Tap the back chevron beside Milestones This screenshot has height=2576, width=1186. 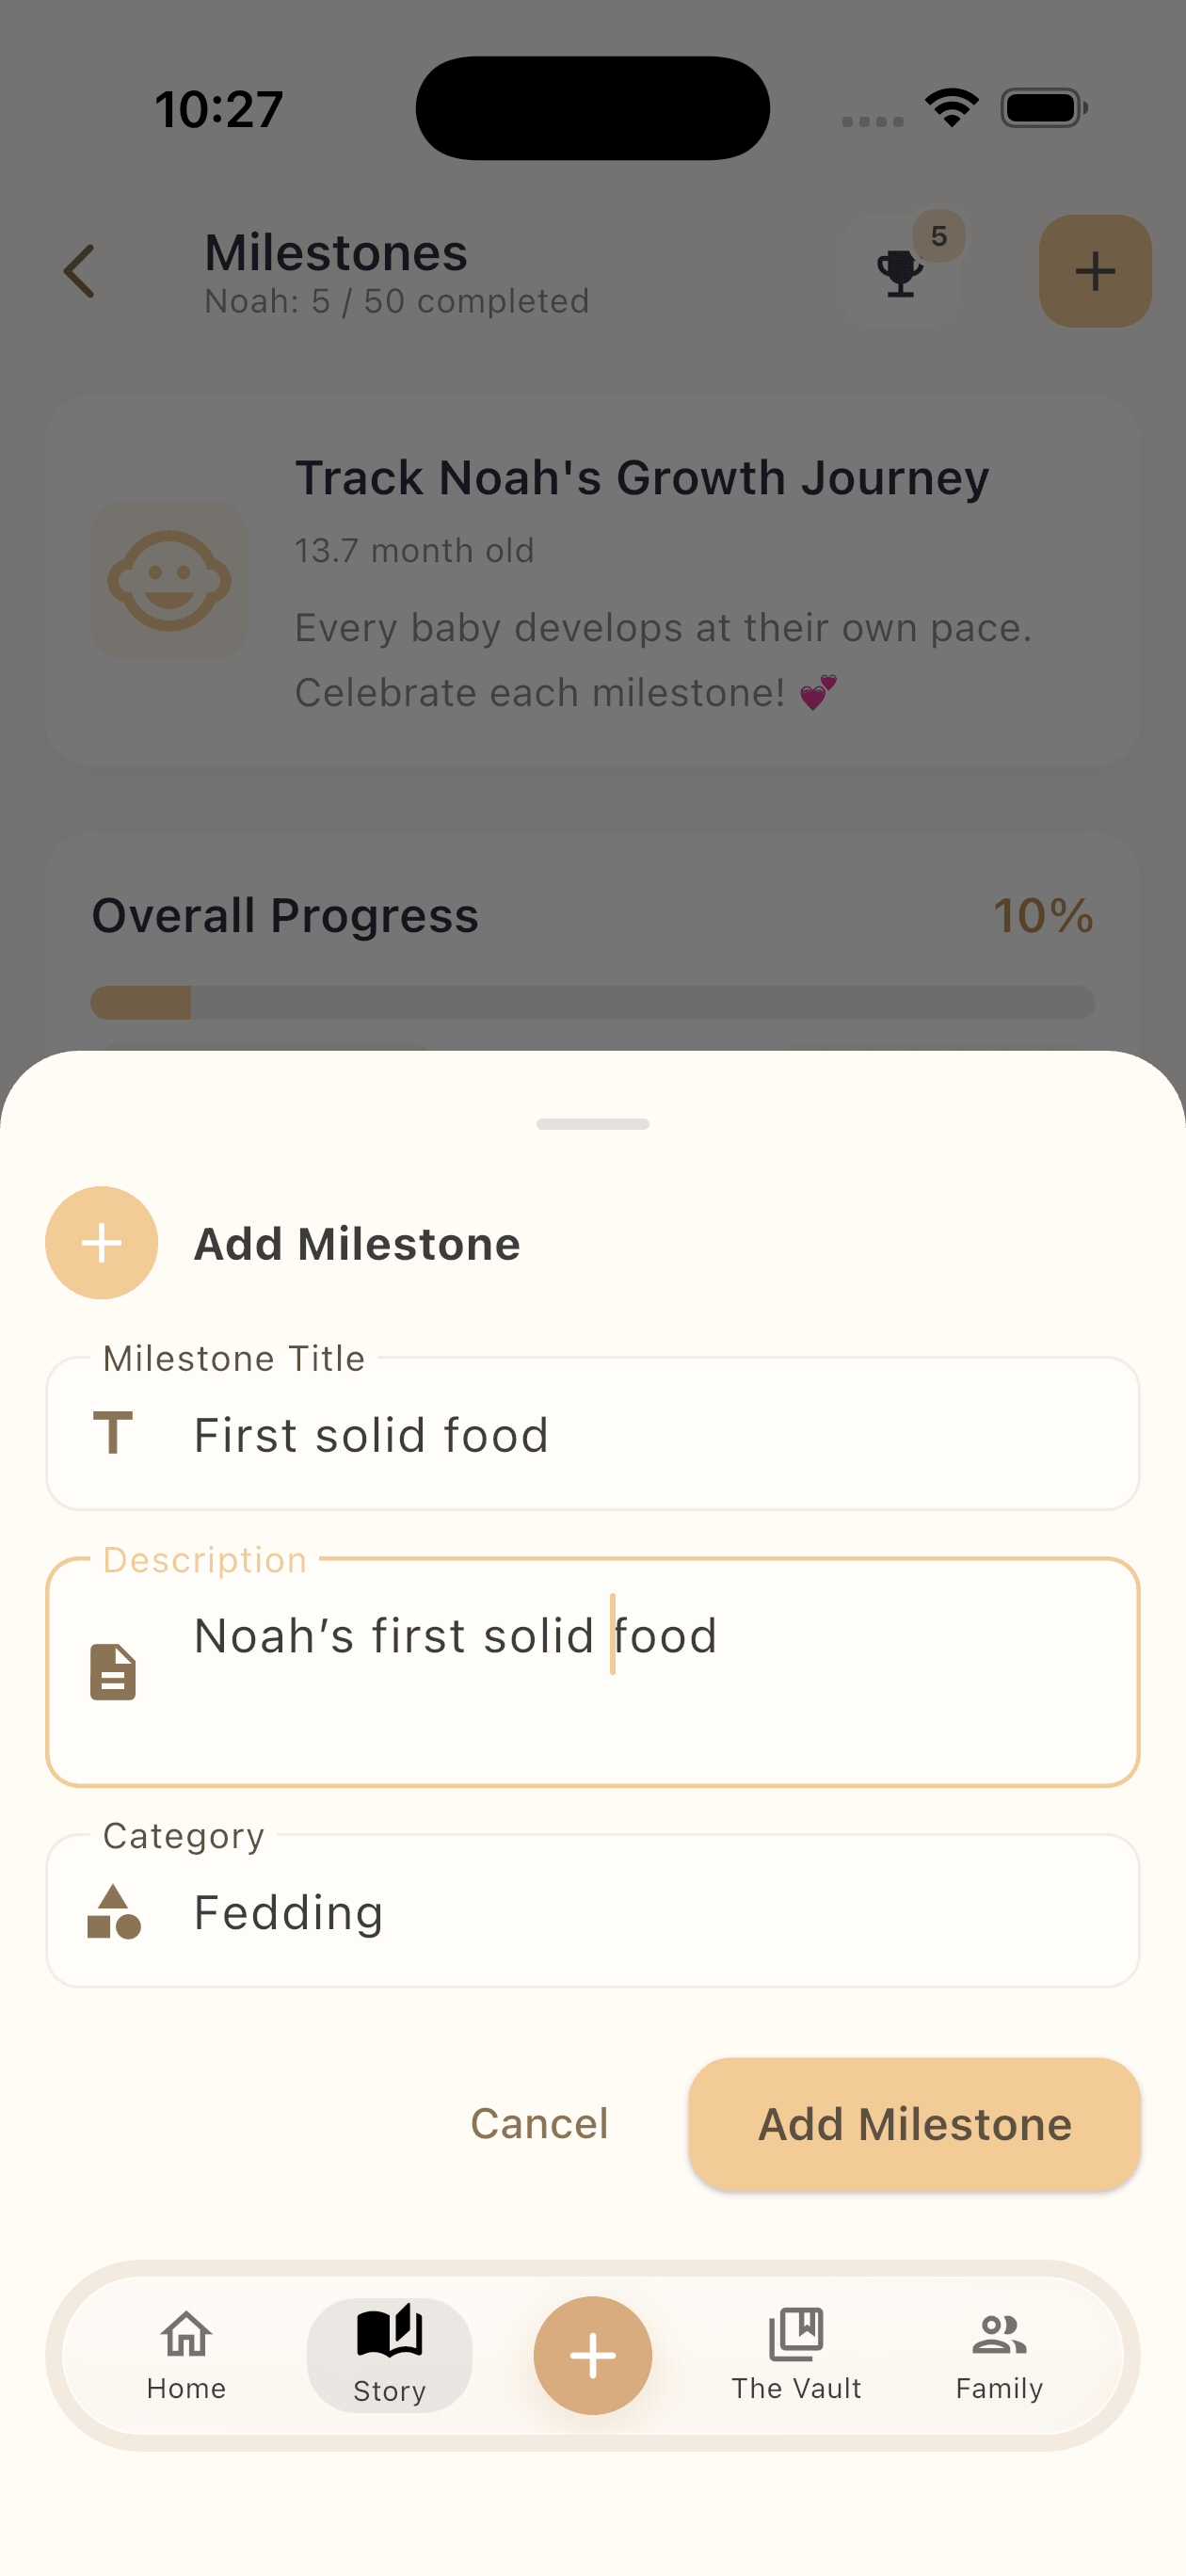pos(79,271)
